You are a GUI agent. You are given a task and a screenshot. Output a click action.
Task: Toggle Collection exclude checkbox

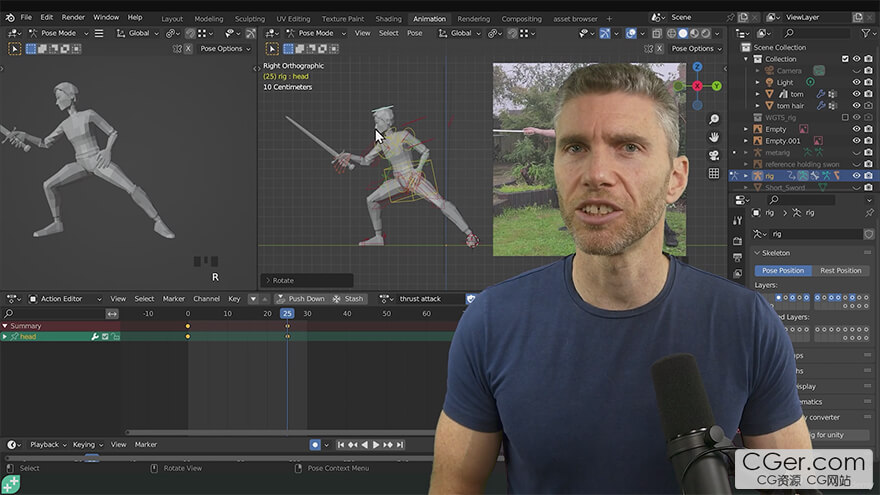click(x=845, y=59)
